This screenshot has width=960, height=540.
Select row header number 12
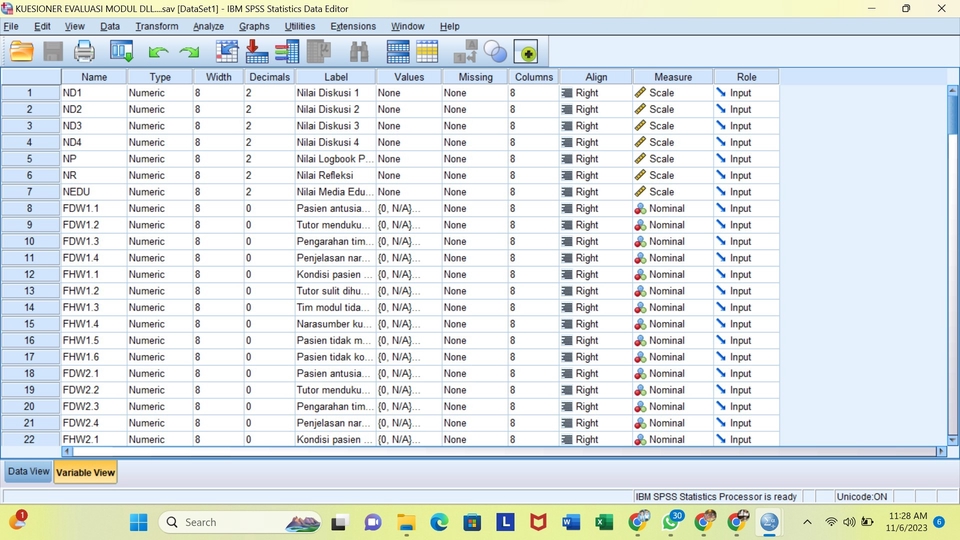coord(30,274)
